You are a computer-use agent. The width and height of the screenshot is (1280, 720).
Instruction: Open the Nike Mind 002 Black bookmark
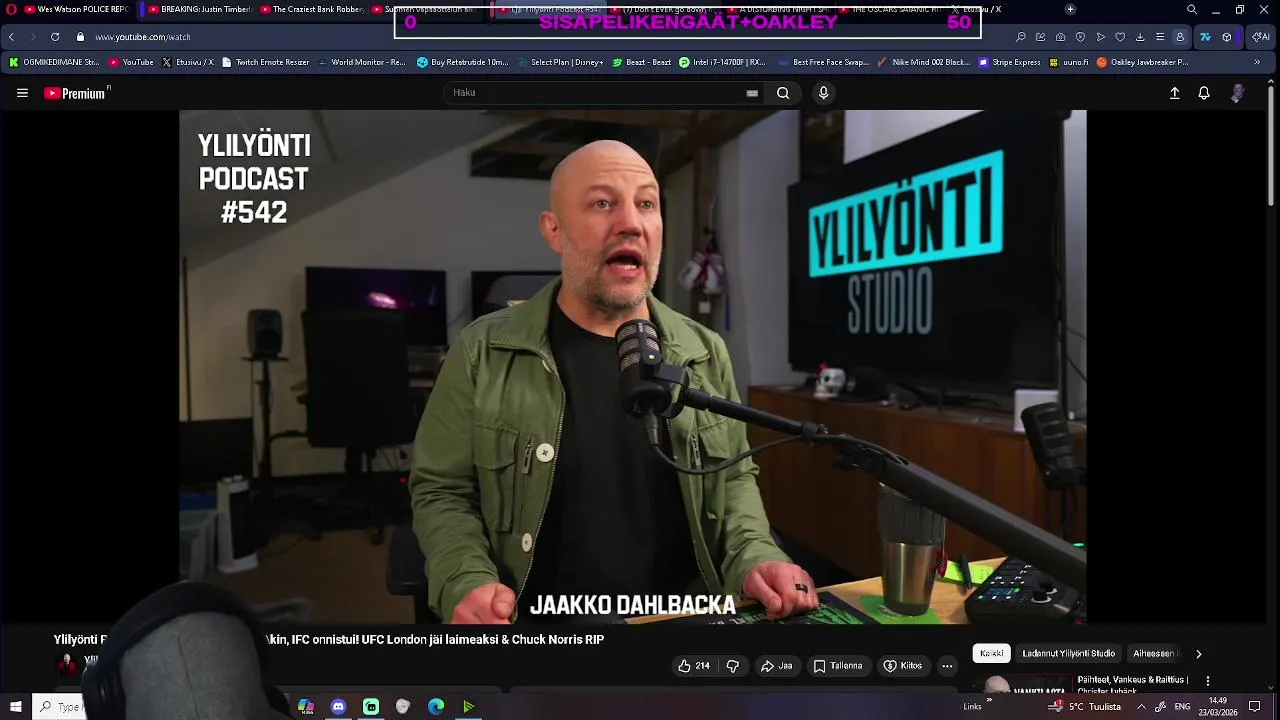tap(924, 62)
